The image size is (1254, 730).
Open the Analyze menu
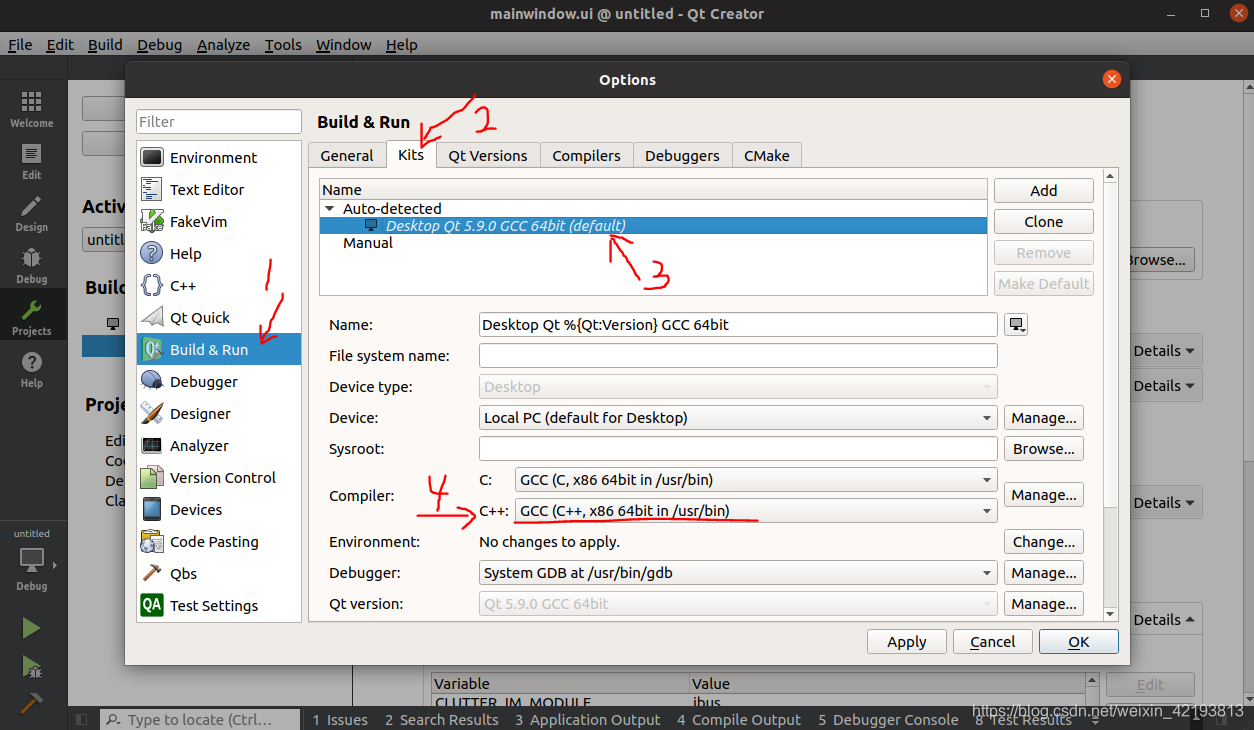(x=223, y=45)
